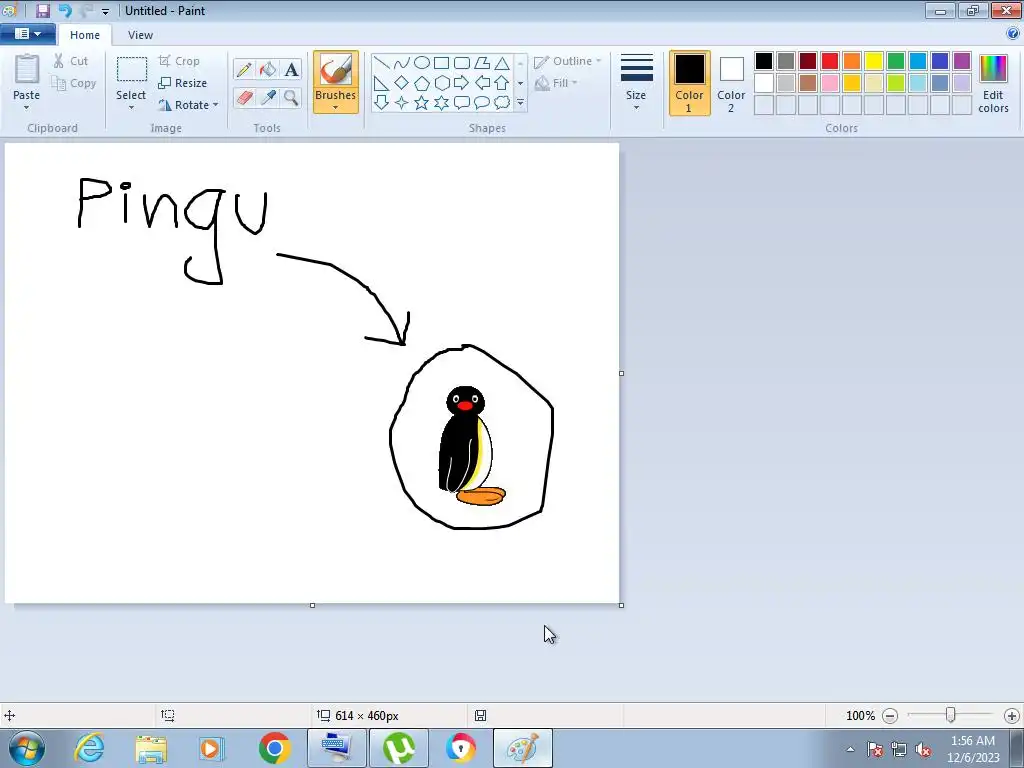Viewport: 1024px width, 768px height.
Task: Pick the Diamond shape
Action: (402, 83)
